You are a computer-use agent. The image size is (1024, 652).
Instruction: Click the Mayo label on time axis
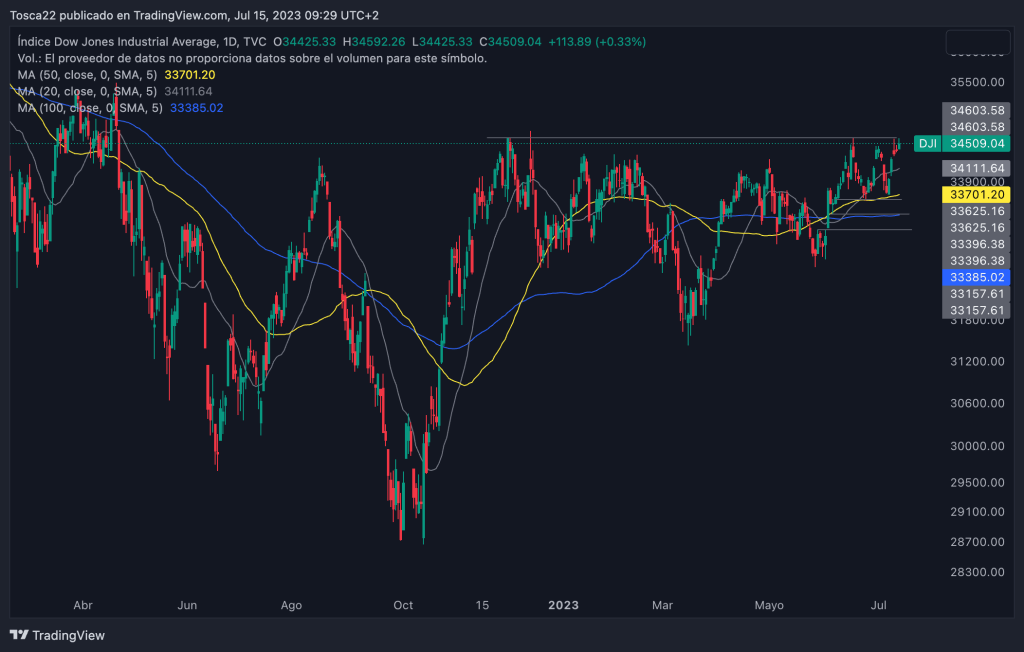(x=769, y=605)
